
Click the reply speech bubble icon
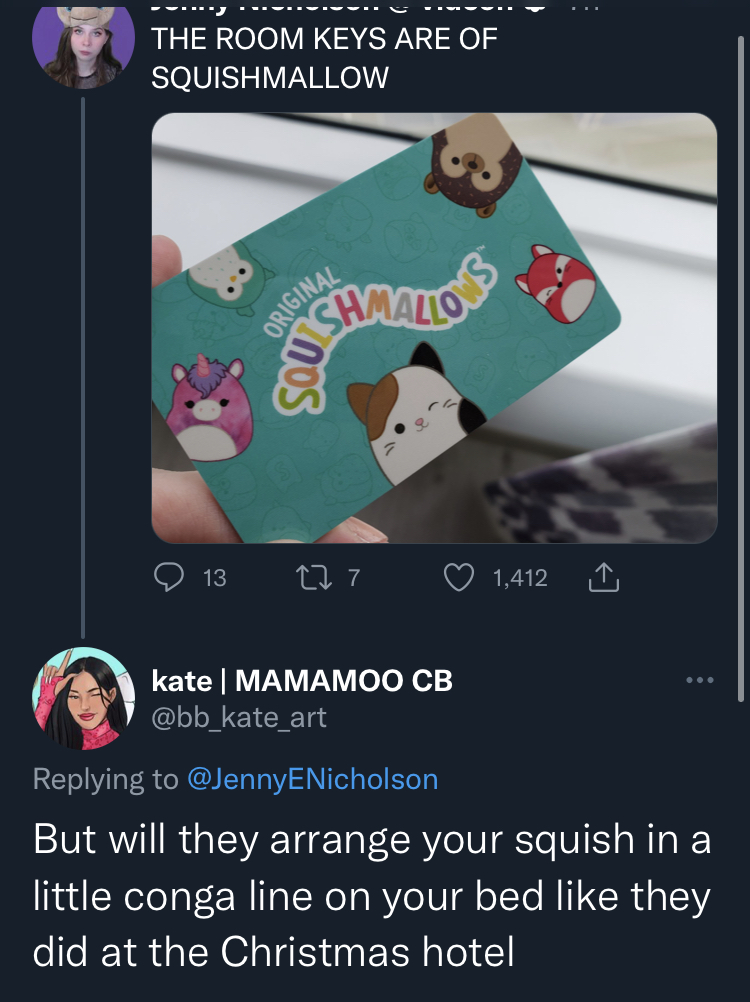click(169, 578)
